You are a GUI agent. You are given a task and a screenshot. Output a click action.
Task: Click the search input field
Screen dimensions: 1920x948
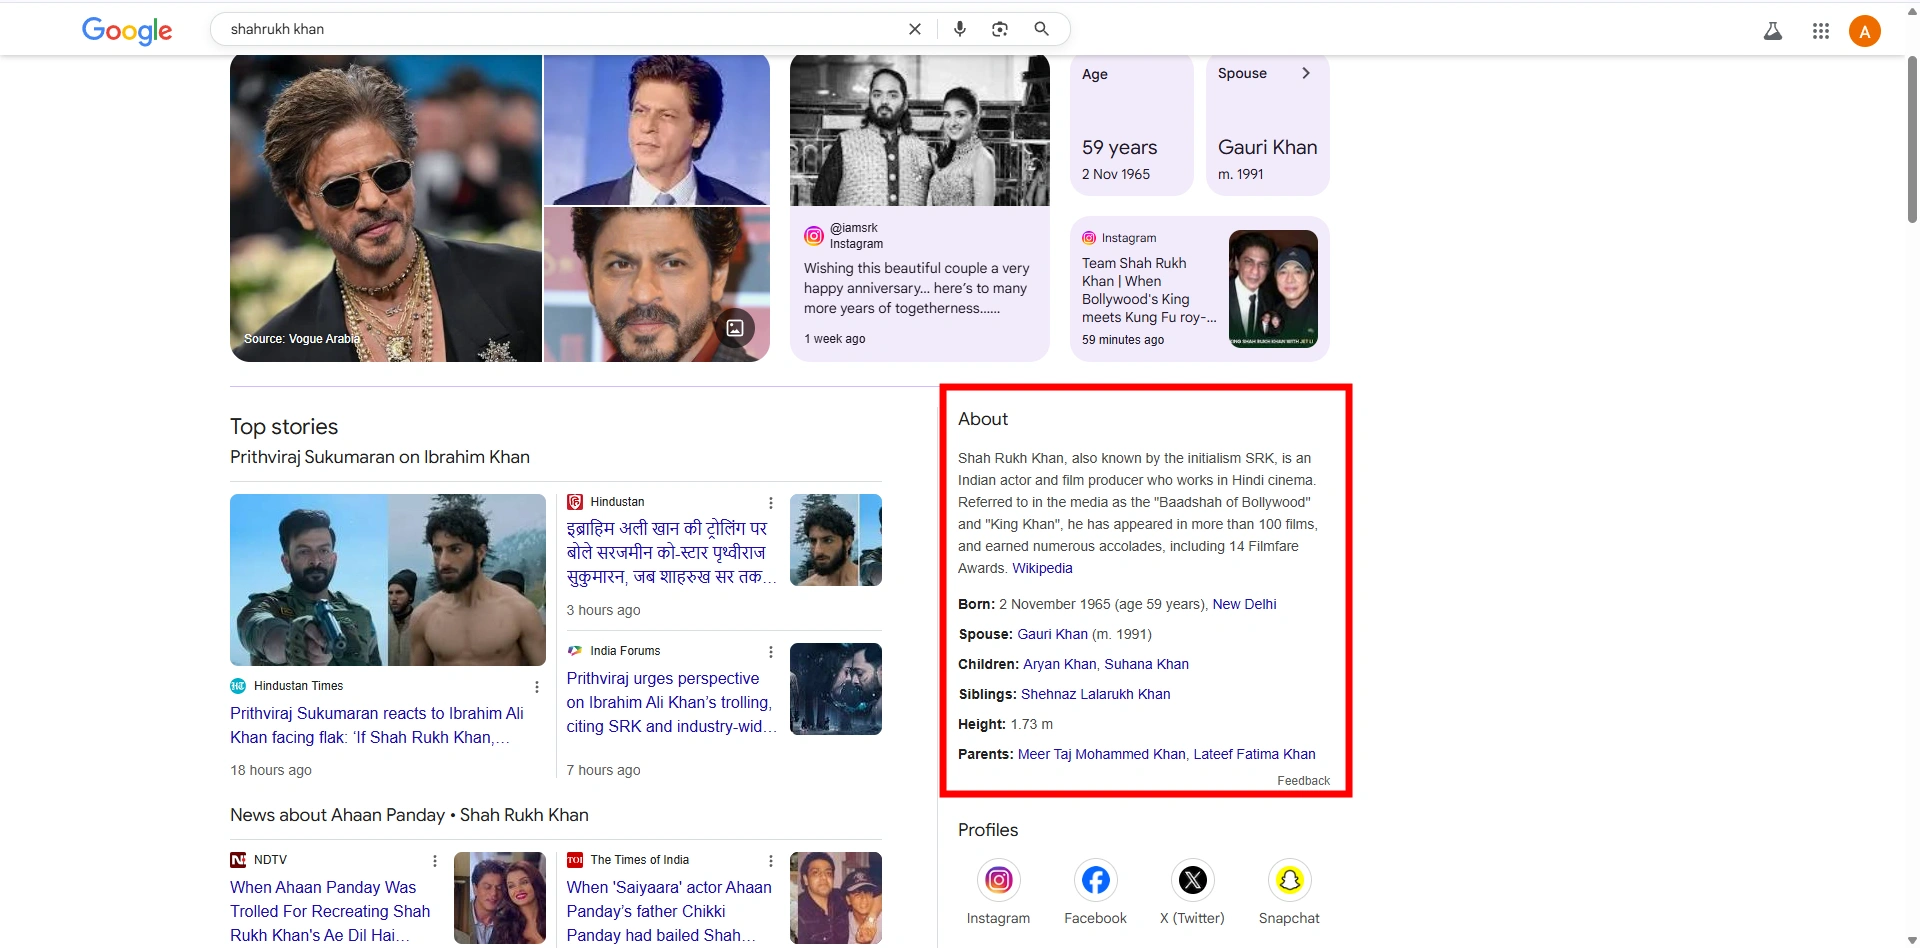(560, 29)
